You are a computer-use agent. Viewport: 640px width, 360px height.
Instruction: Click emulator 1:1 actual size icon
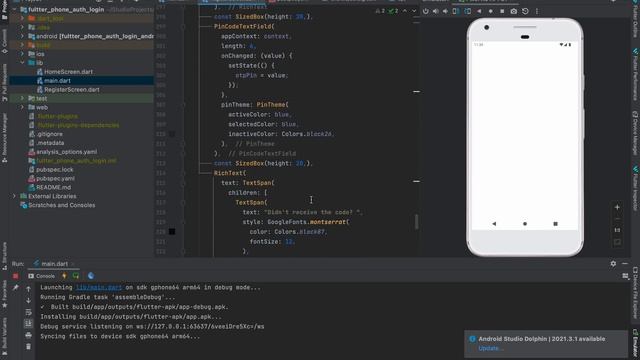point(617,230)
